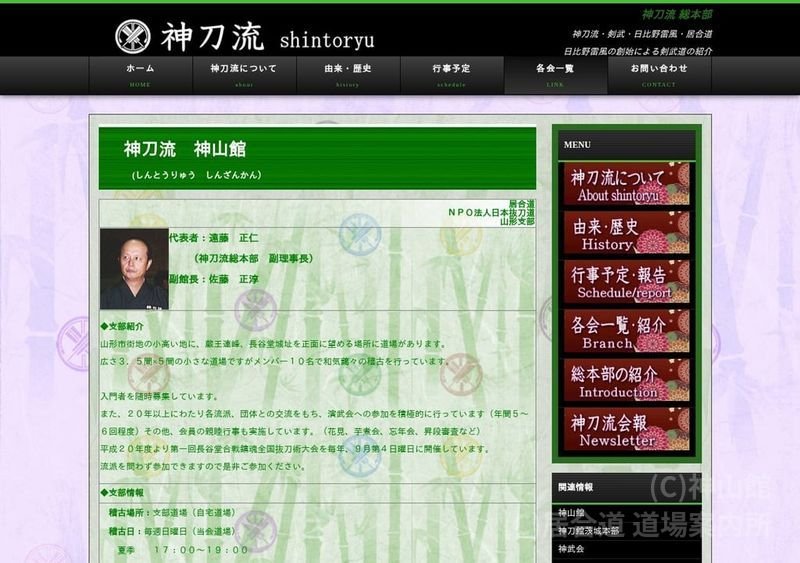Open the Schedule/report sidebar banner
This screenshot has width=800, height=563.
tap(627, 282)
